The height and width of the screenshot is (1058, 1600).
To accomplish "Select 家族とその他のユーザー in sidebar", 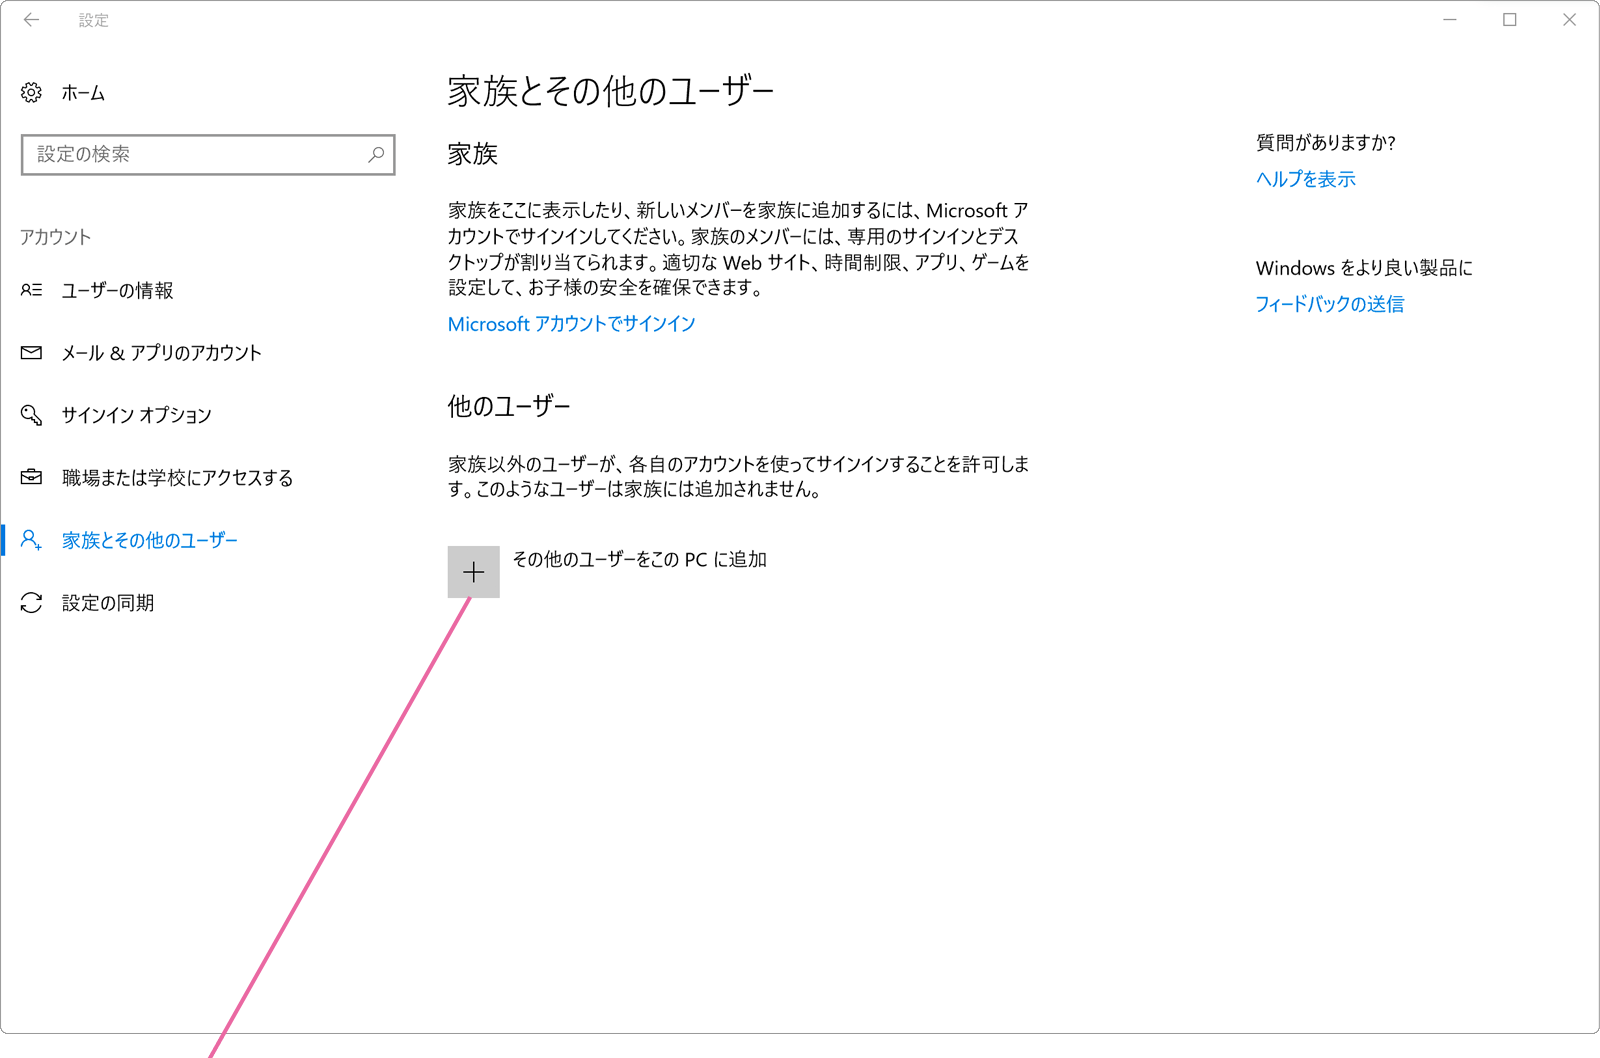I will coord(149,540).
